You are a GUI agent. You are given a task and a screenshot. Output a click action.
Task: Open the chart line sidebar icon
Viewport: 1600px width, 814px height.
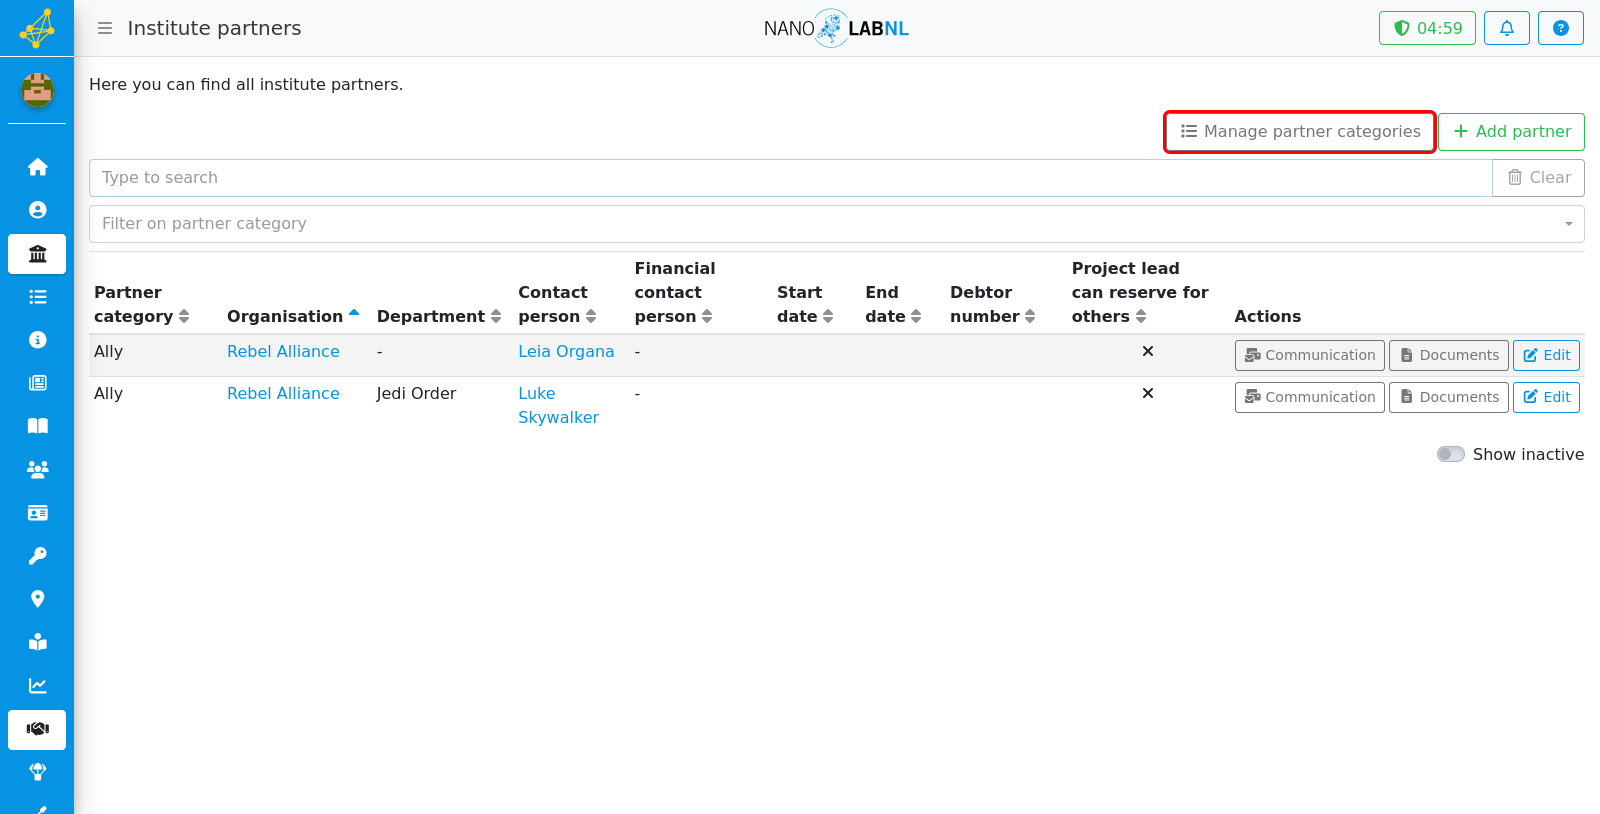(x=37, y=686)
